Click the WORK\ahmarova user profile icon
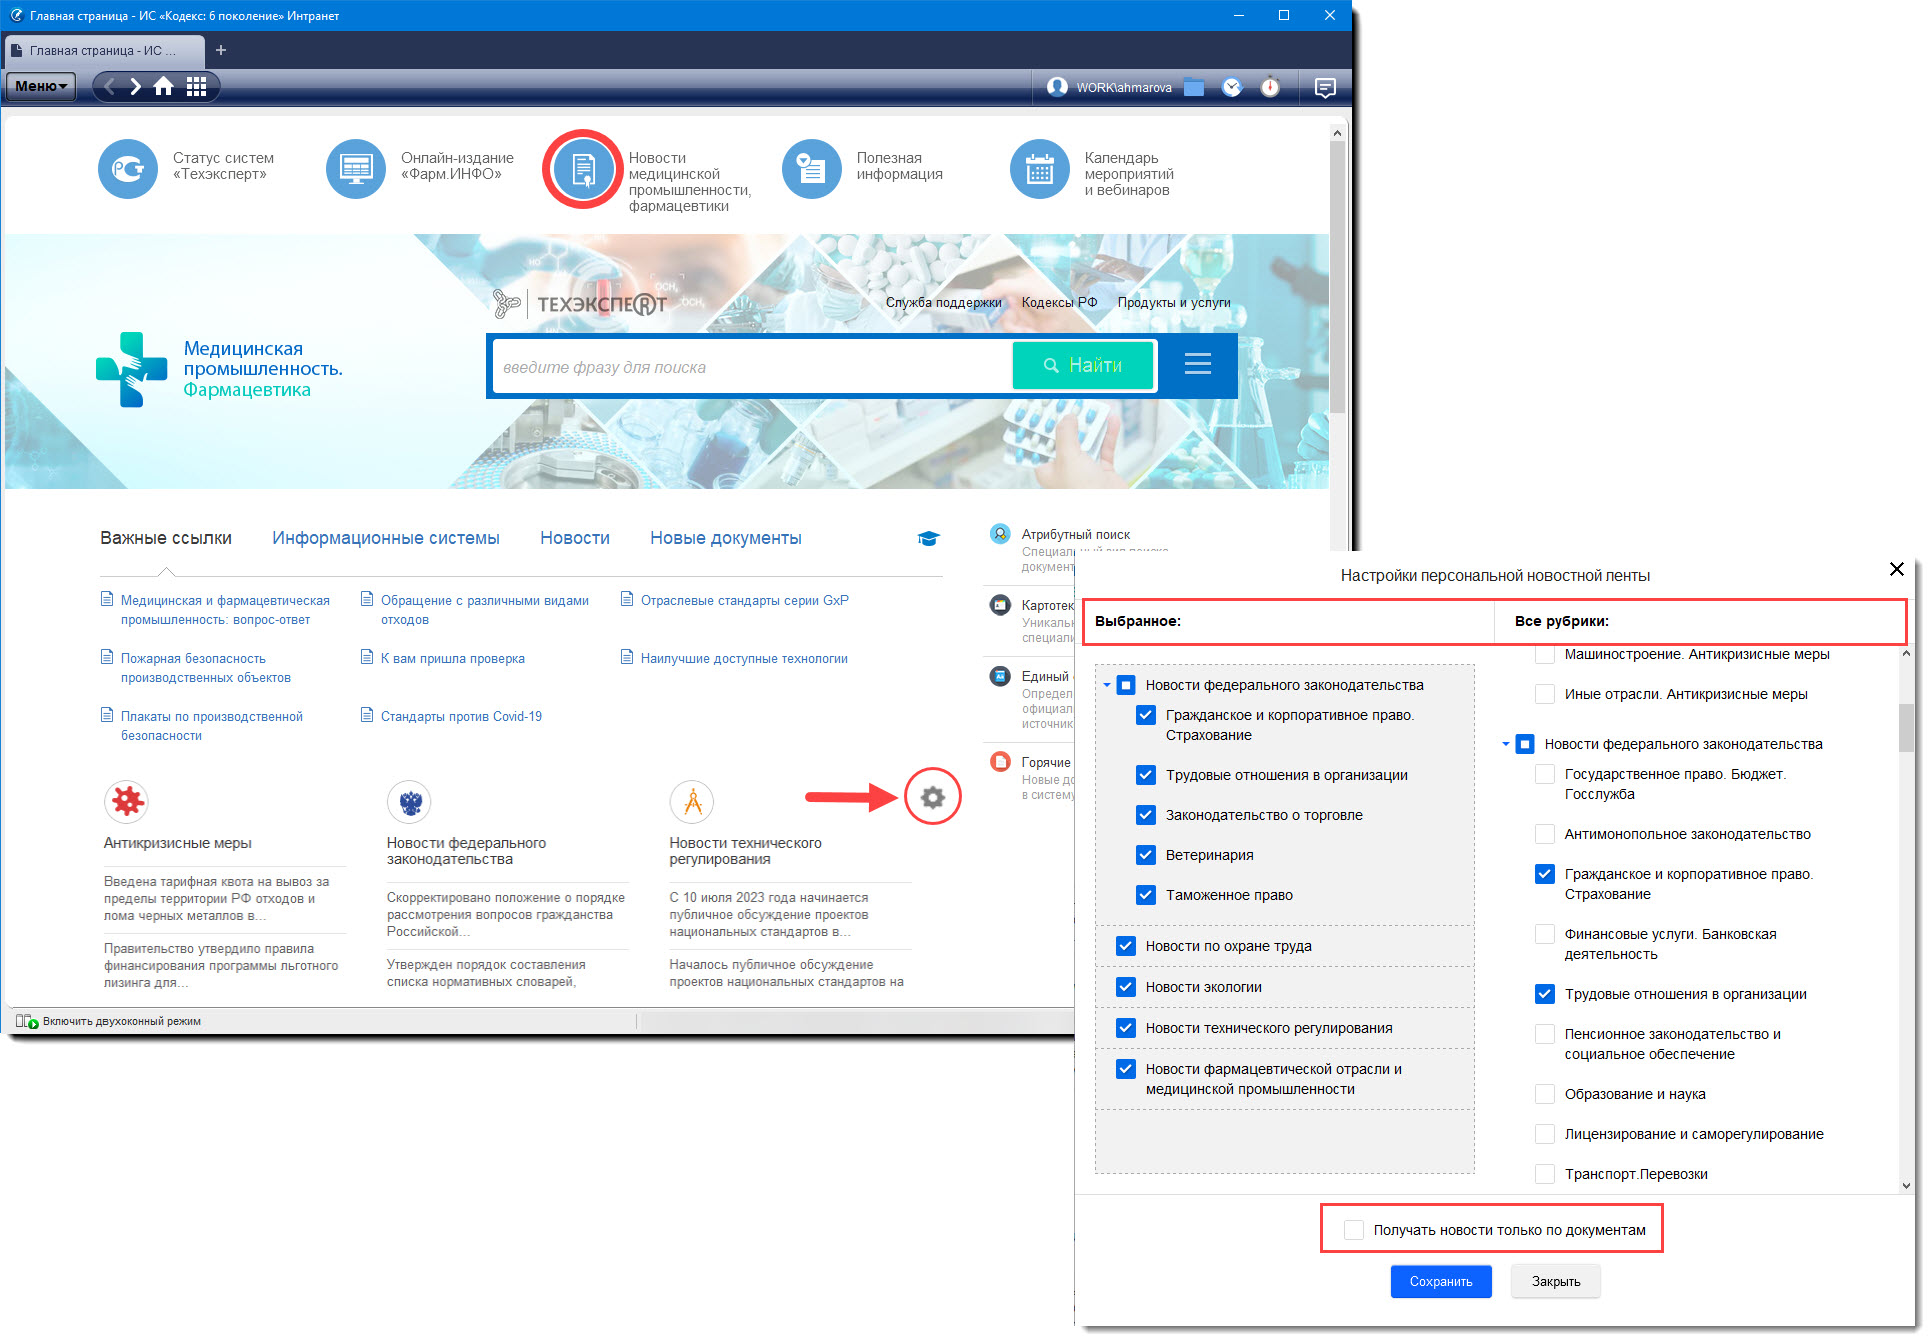Image resolution: width=1930 pixels, height=1341 pixels. coord(1057,87)
